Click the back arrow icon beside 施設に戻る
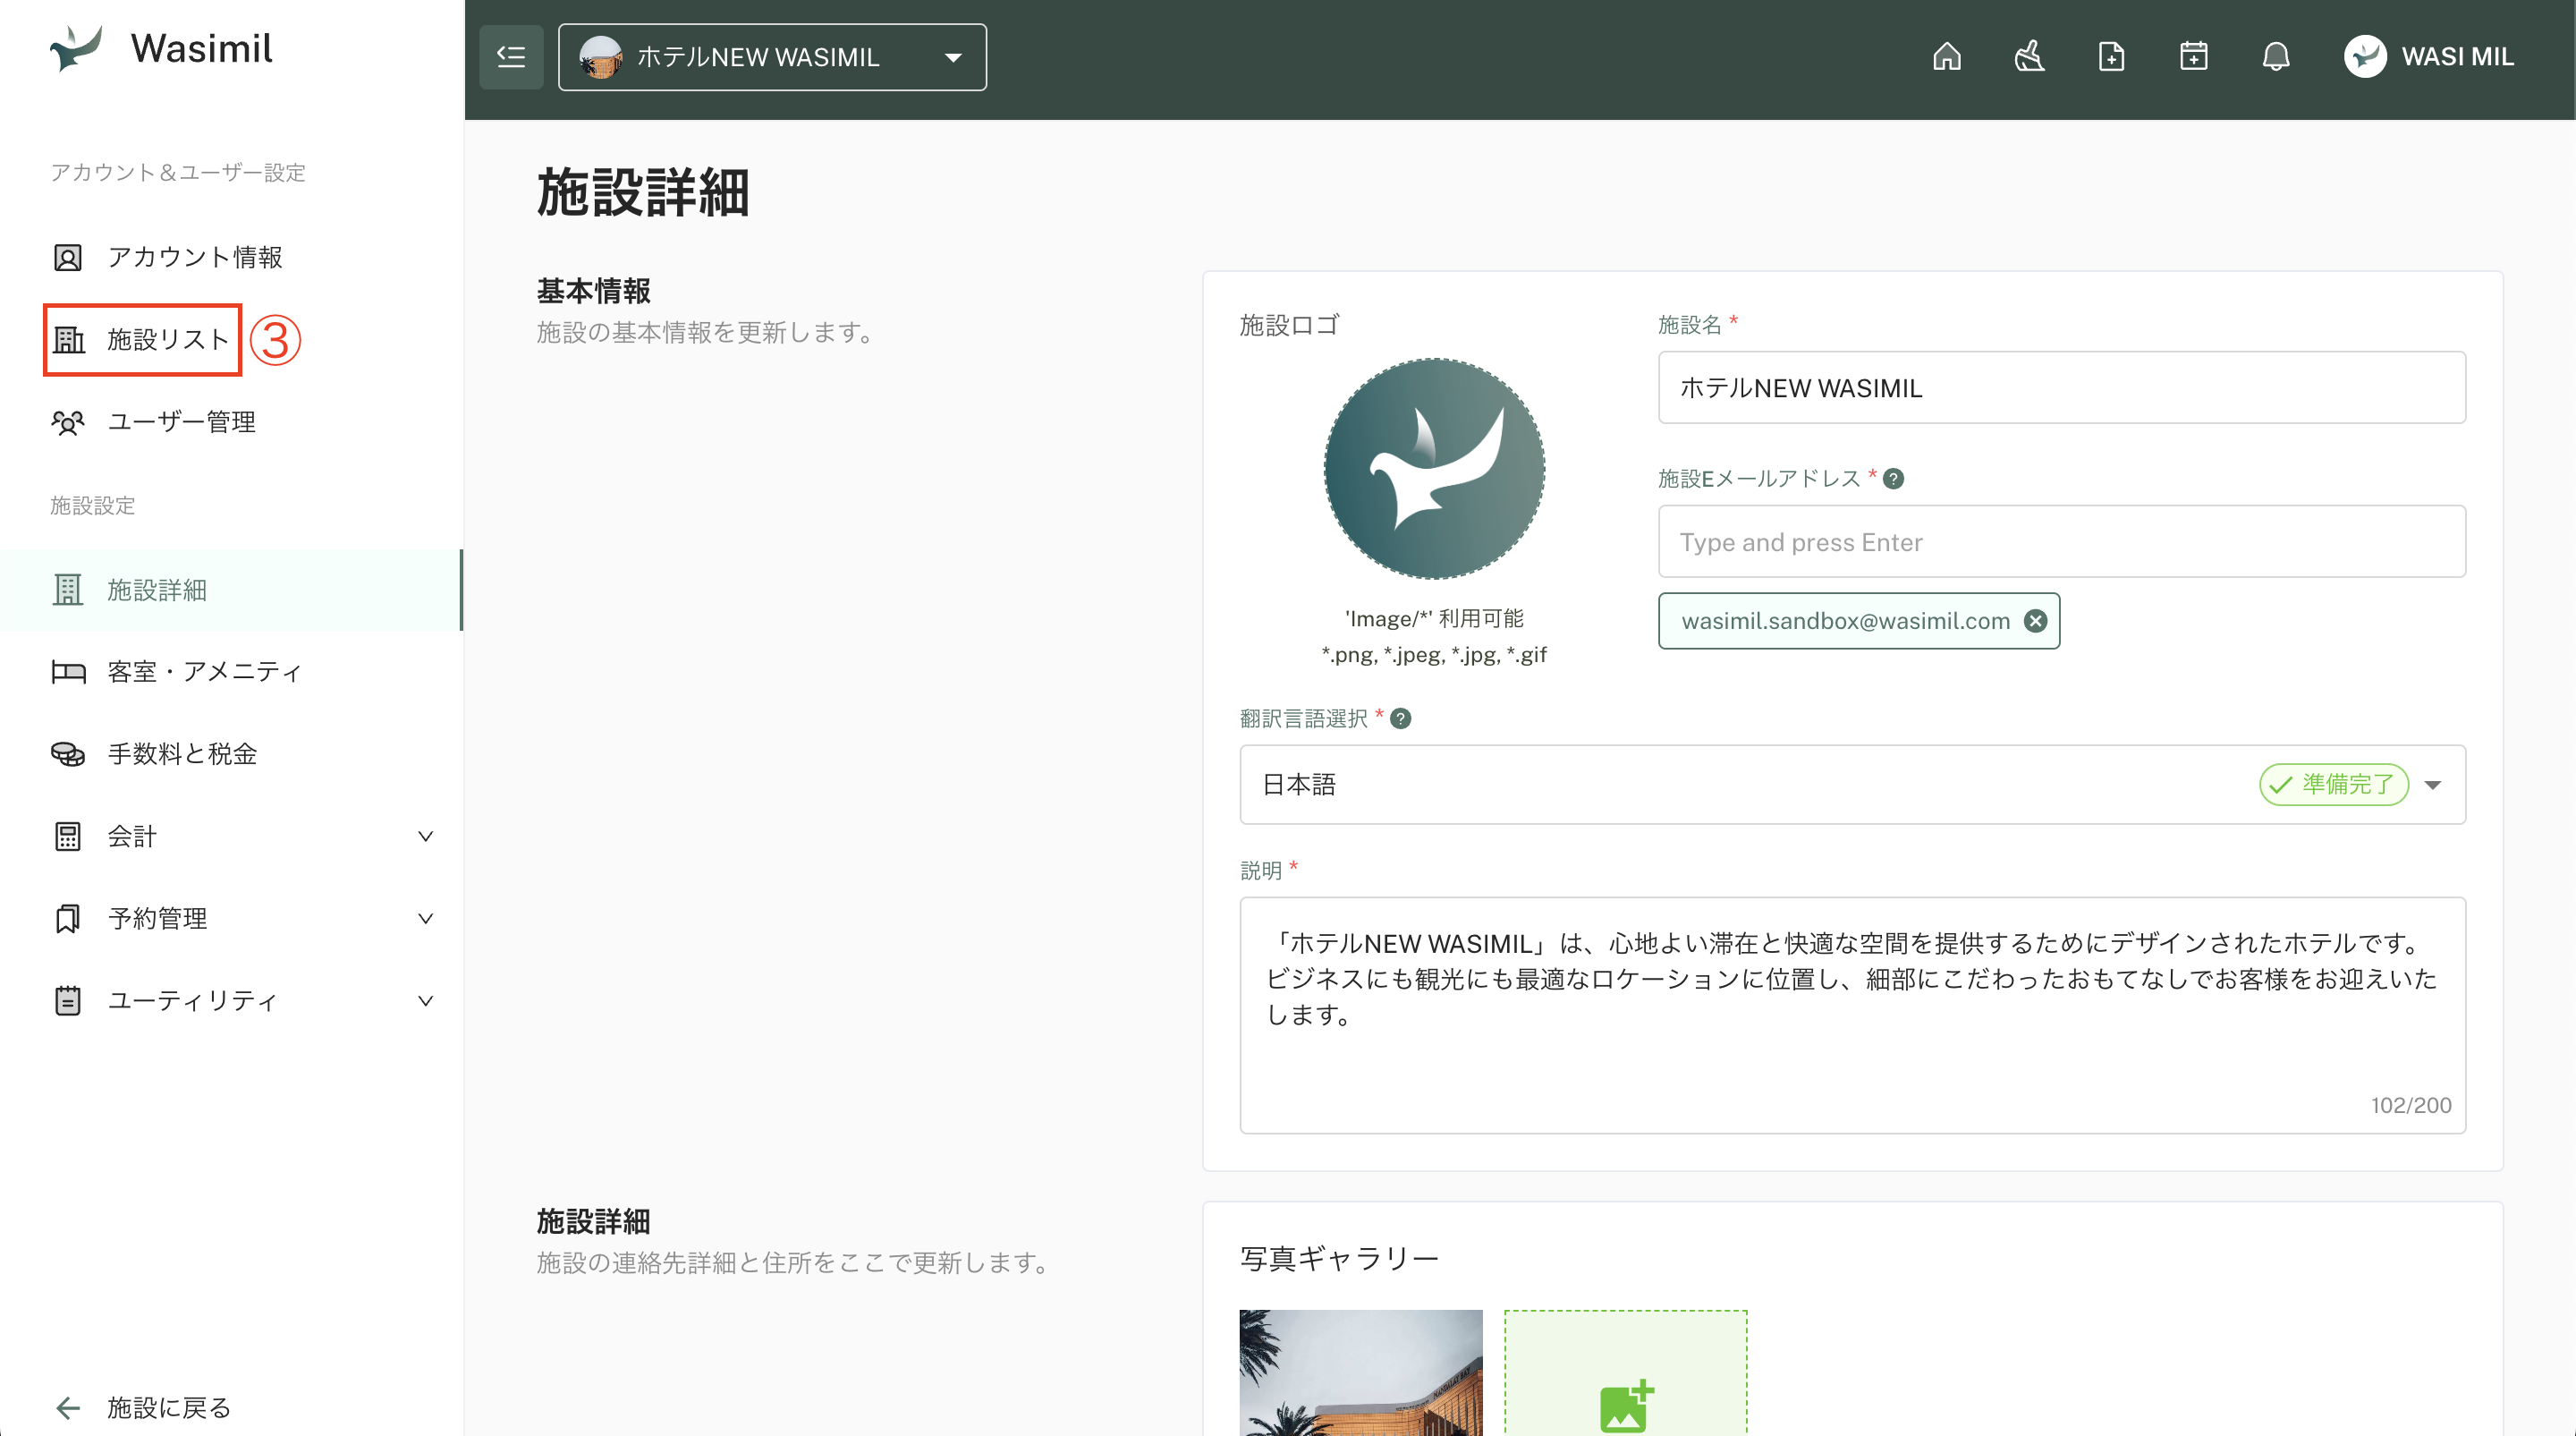This screenshot has height=1436, width=2576. tap(68, 1408)
